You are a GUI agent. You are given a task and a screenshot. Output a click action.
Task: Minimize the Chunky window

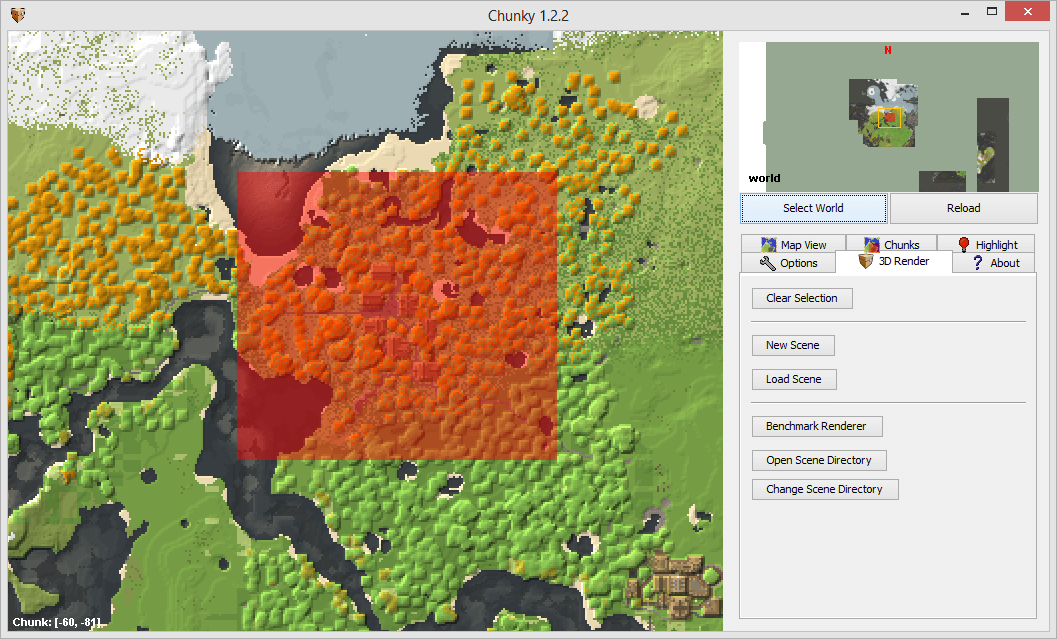pyautogui.click(x=965, y=12)
